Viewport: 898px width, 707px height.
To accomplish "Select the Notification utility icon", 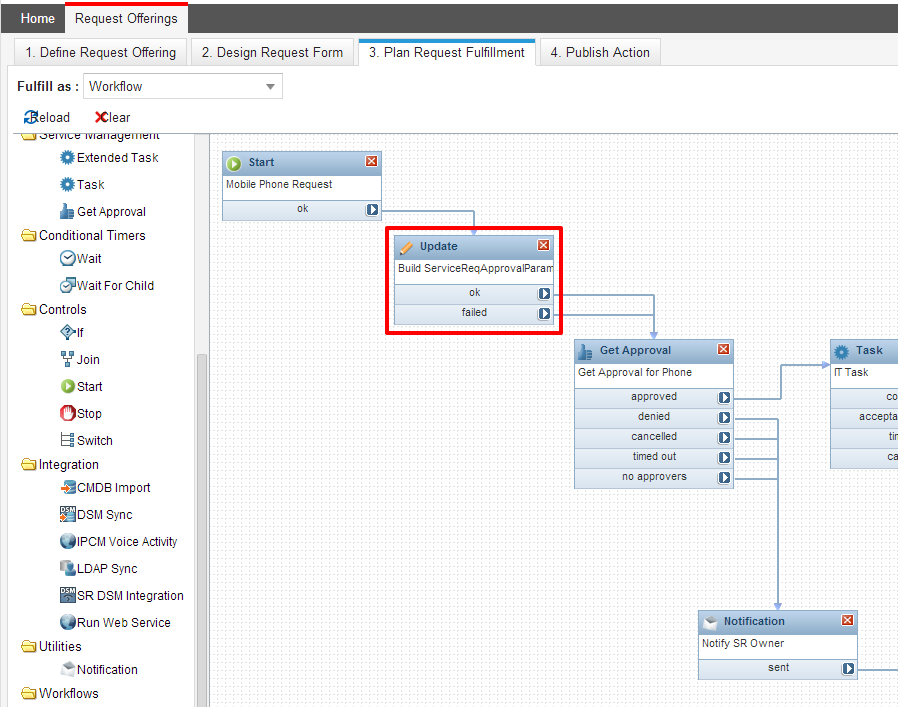I will [101, 669].
